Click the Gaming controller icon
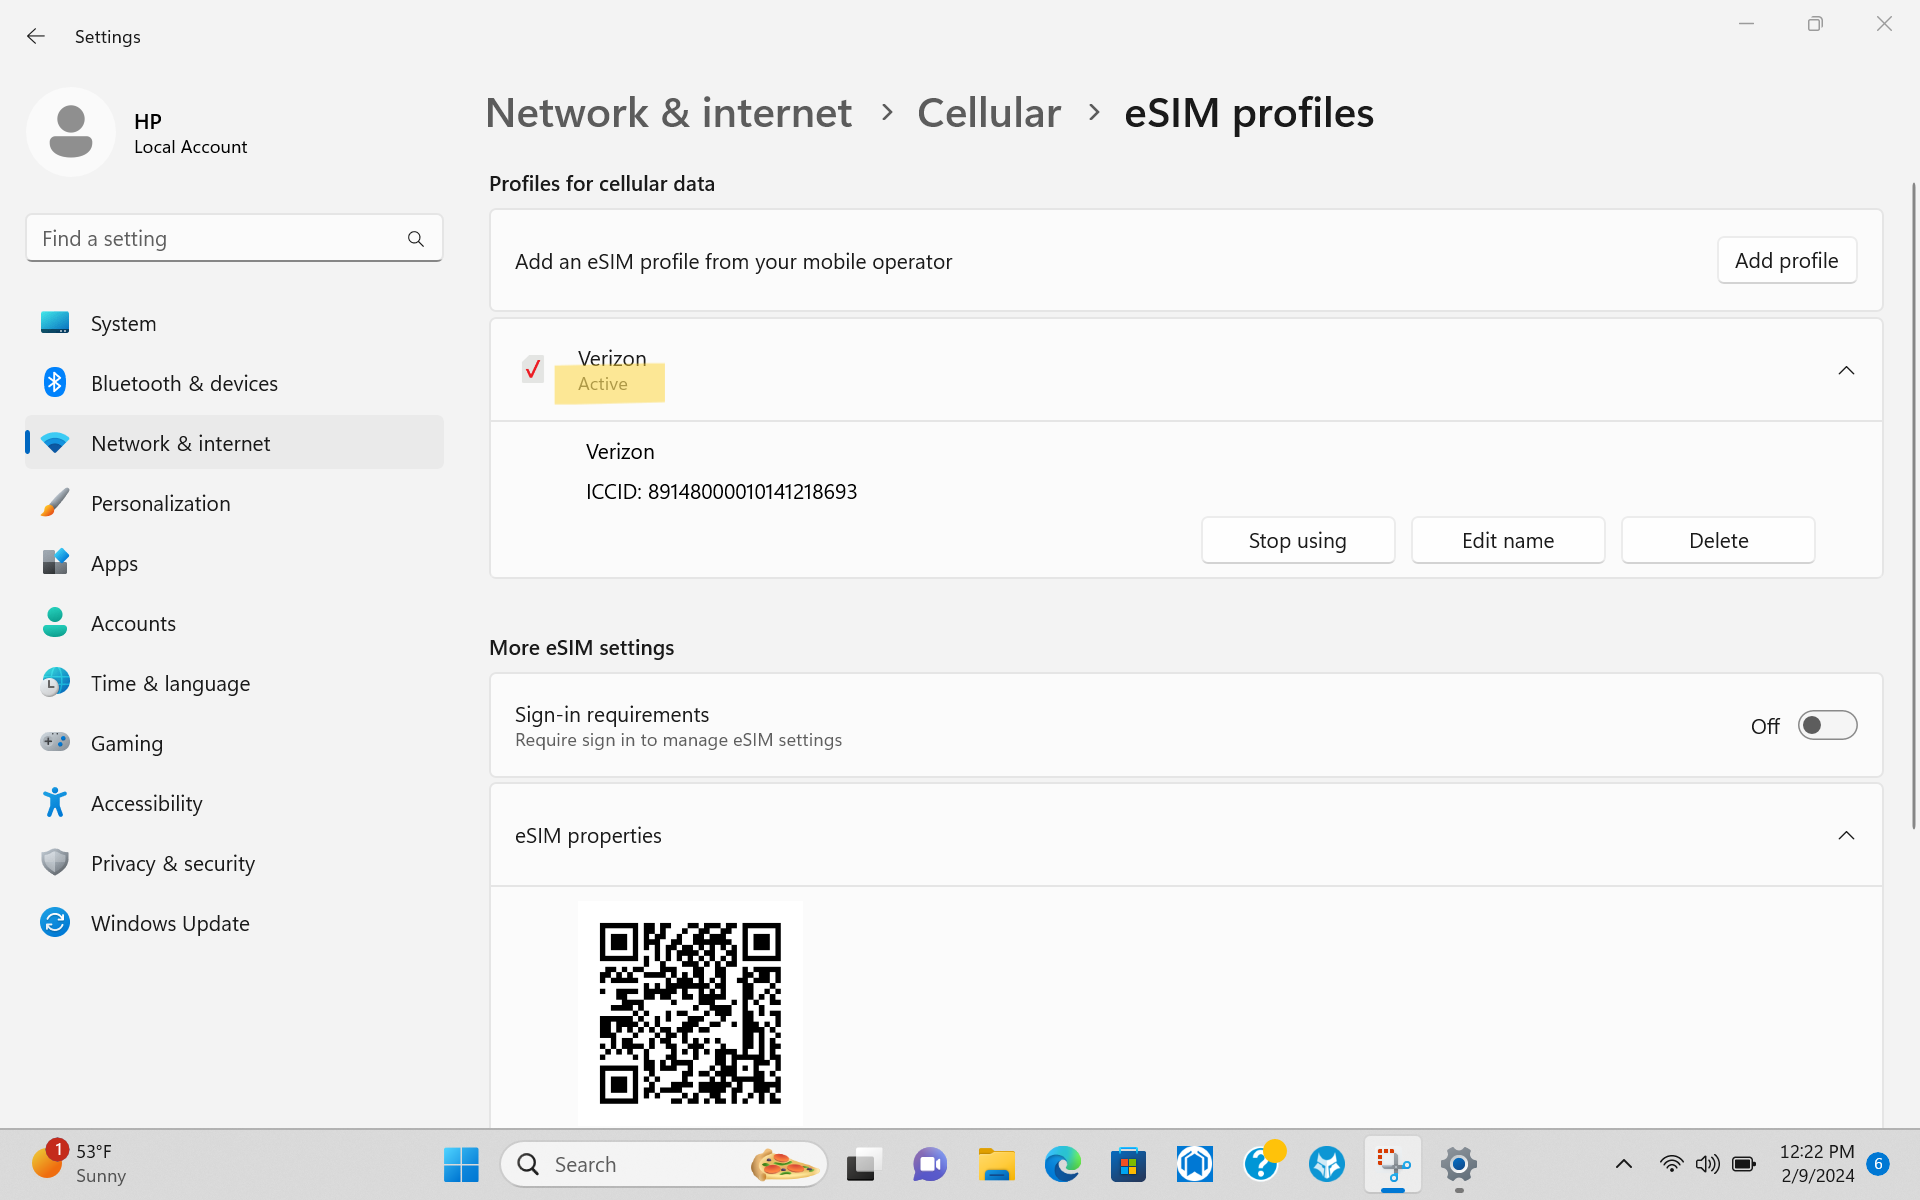Screen dimensions: 1920x1200 [55, 742]
